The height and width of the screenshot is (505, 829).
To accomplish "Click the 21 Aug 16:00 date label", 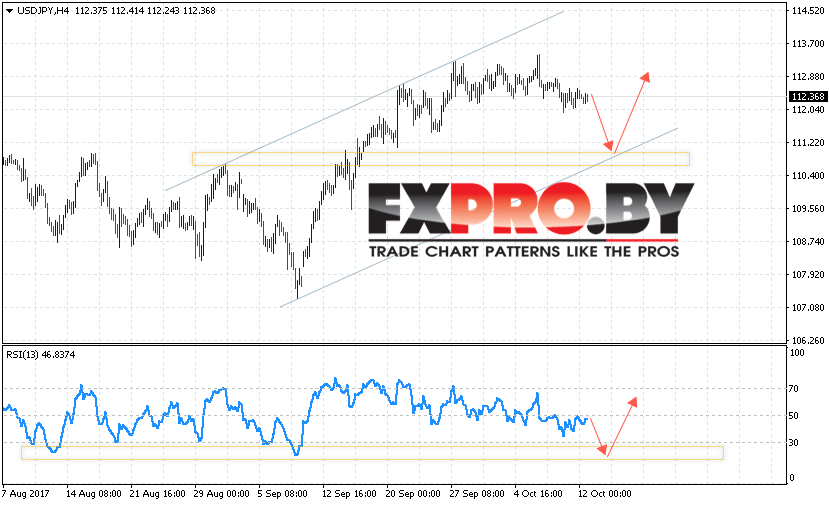I will (x=158, y=494).
